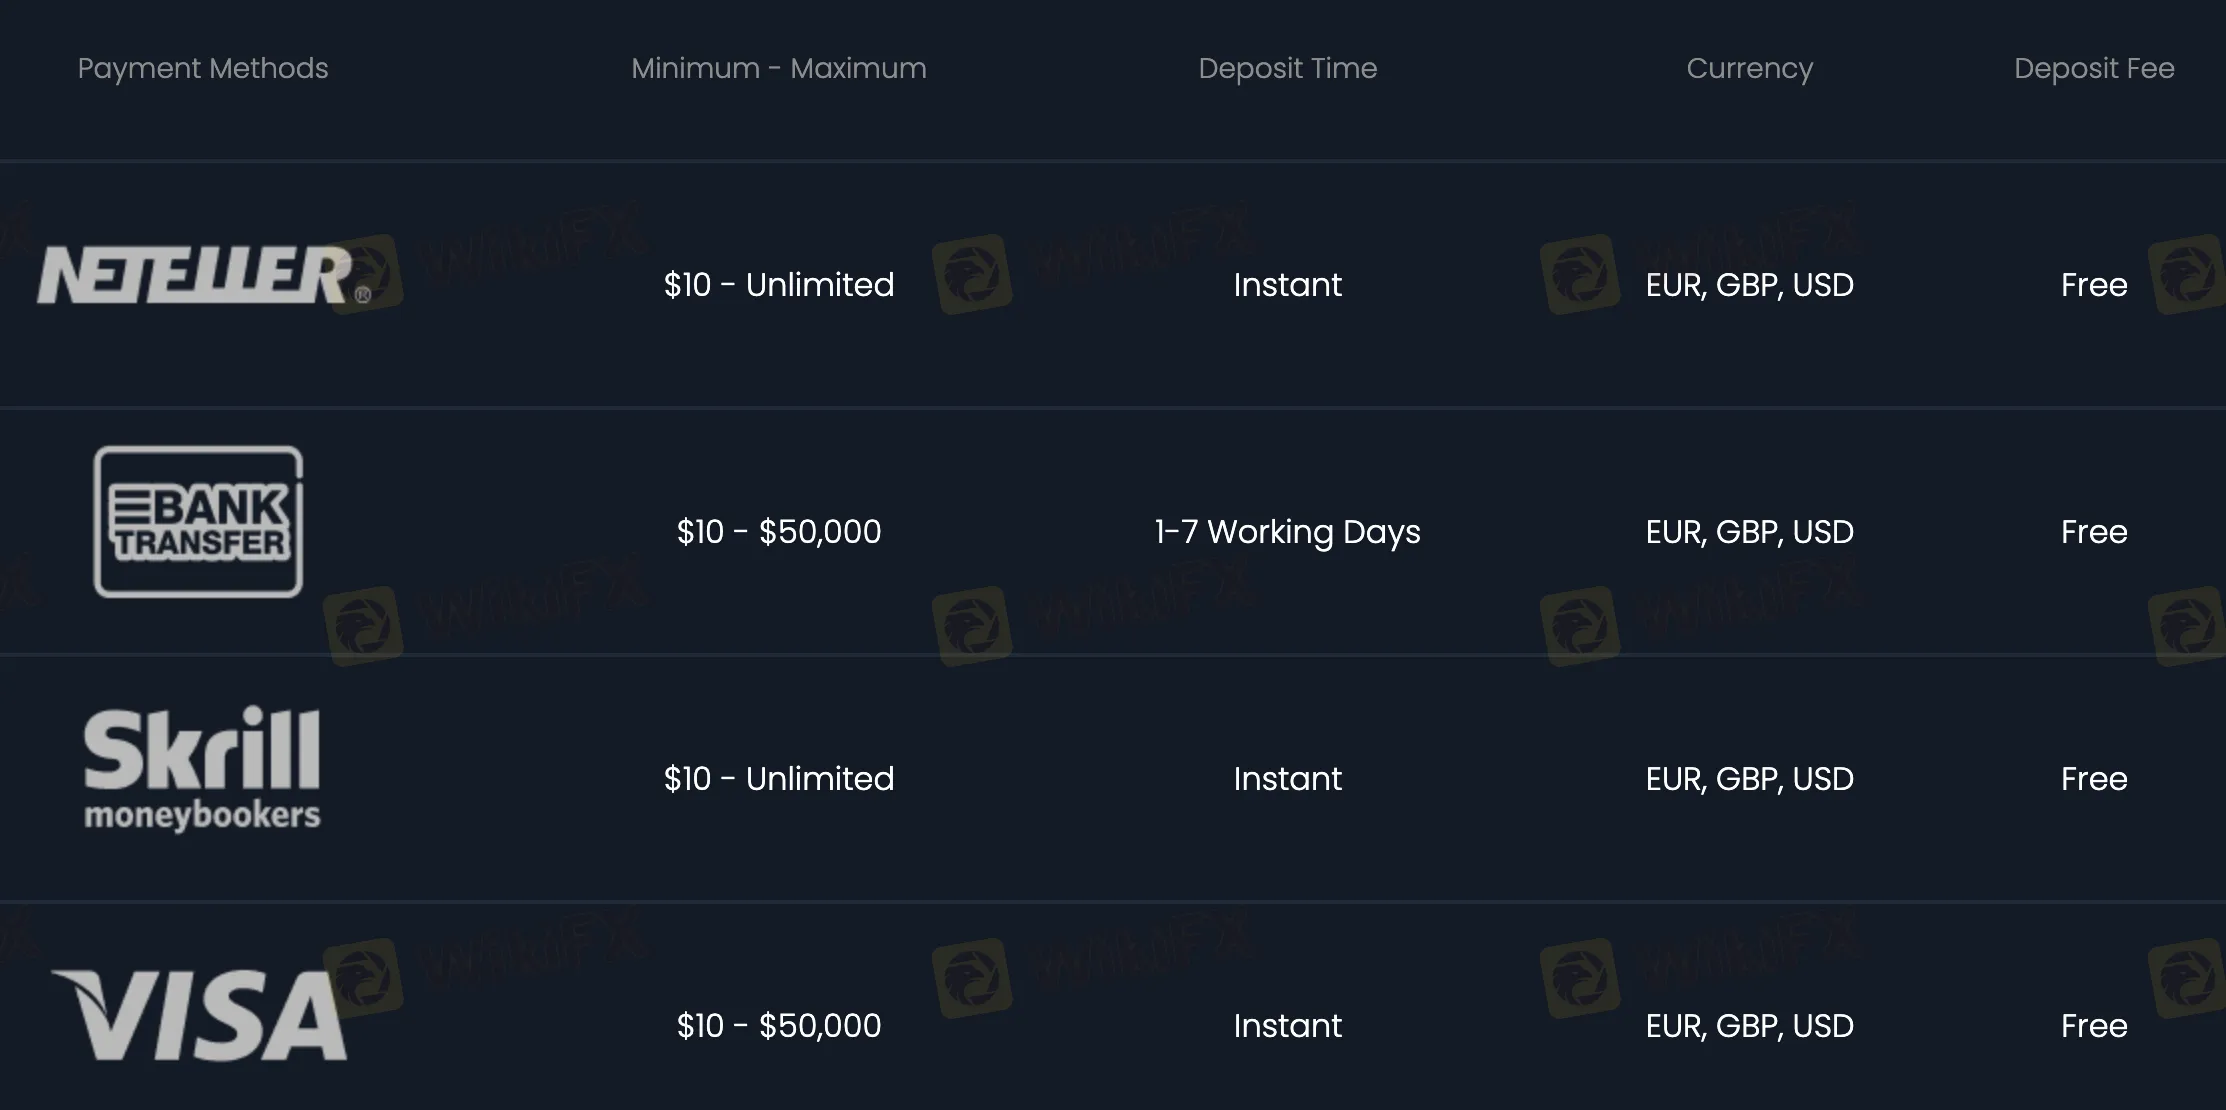This screenshot has width=2226, height=1110.
Task: Select Bank Transfer's EUR, GBP, USD currencies
Action: pyautogui.click(x=1750, y=532)
